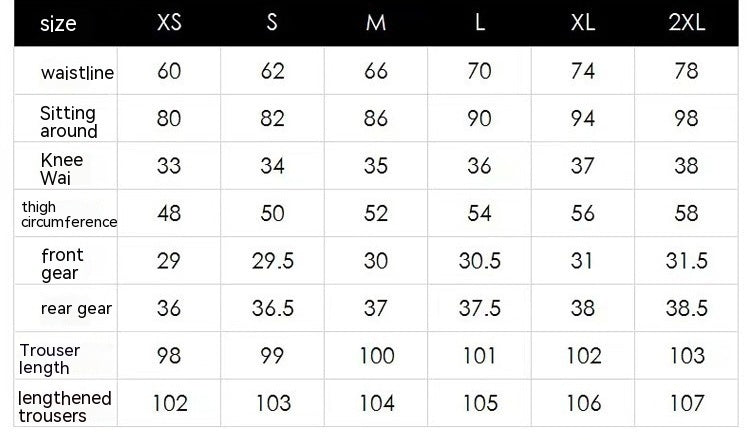This screenshot has height=440, width=750.
Task: Click the M size column header
Action: coord(376,24)
